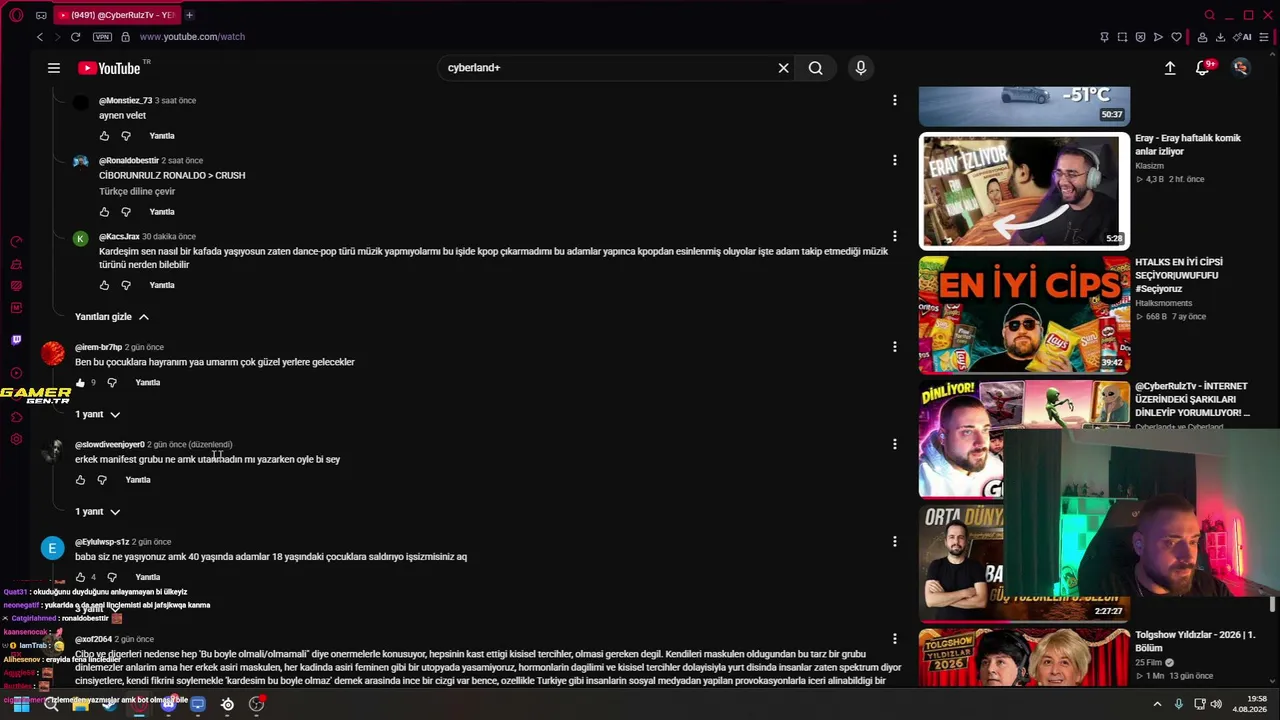Reply to the @Kacs.lrax comment
The image size is (1280, 720).
coord(162,285)
